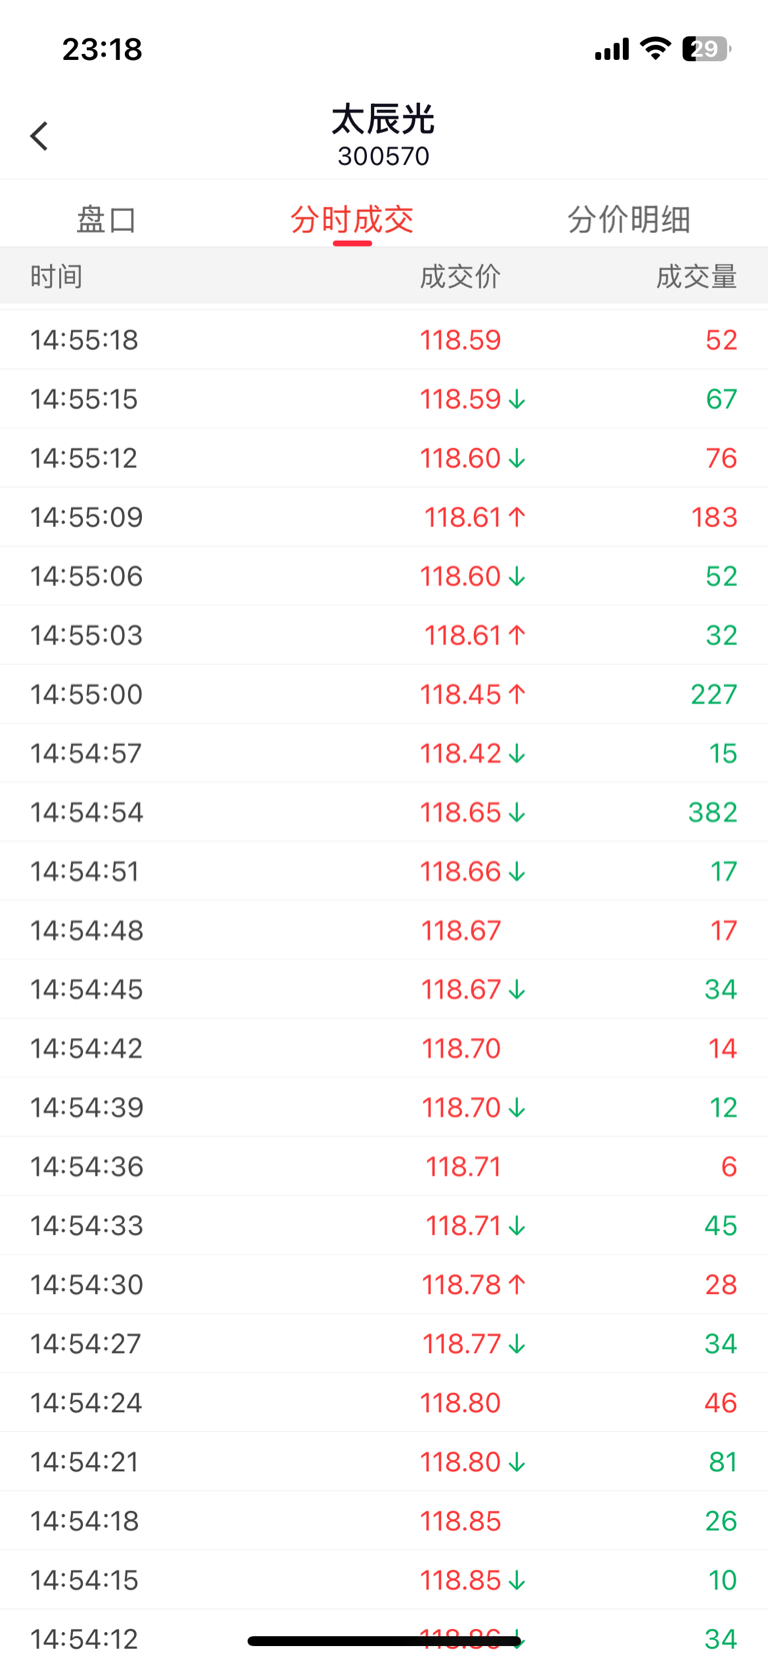Switch to the 盘口 tab

point(106,219)
